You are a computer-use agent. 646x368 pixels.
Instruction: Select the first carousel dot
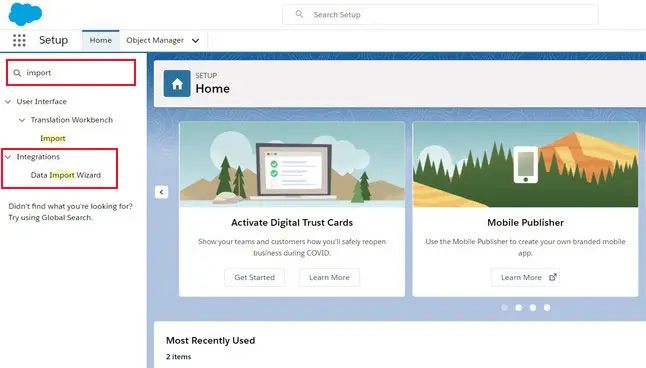(504, 307)
